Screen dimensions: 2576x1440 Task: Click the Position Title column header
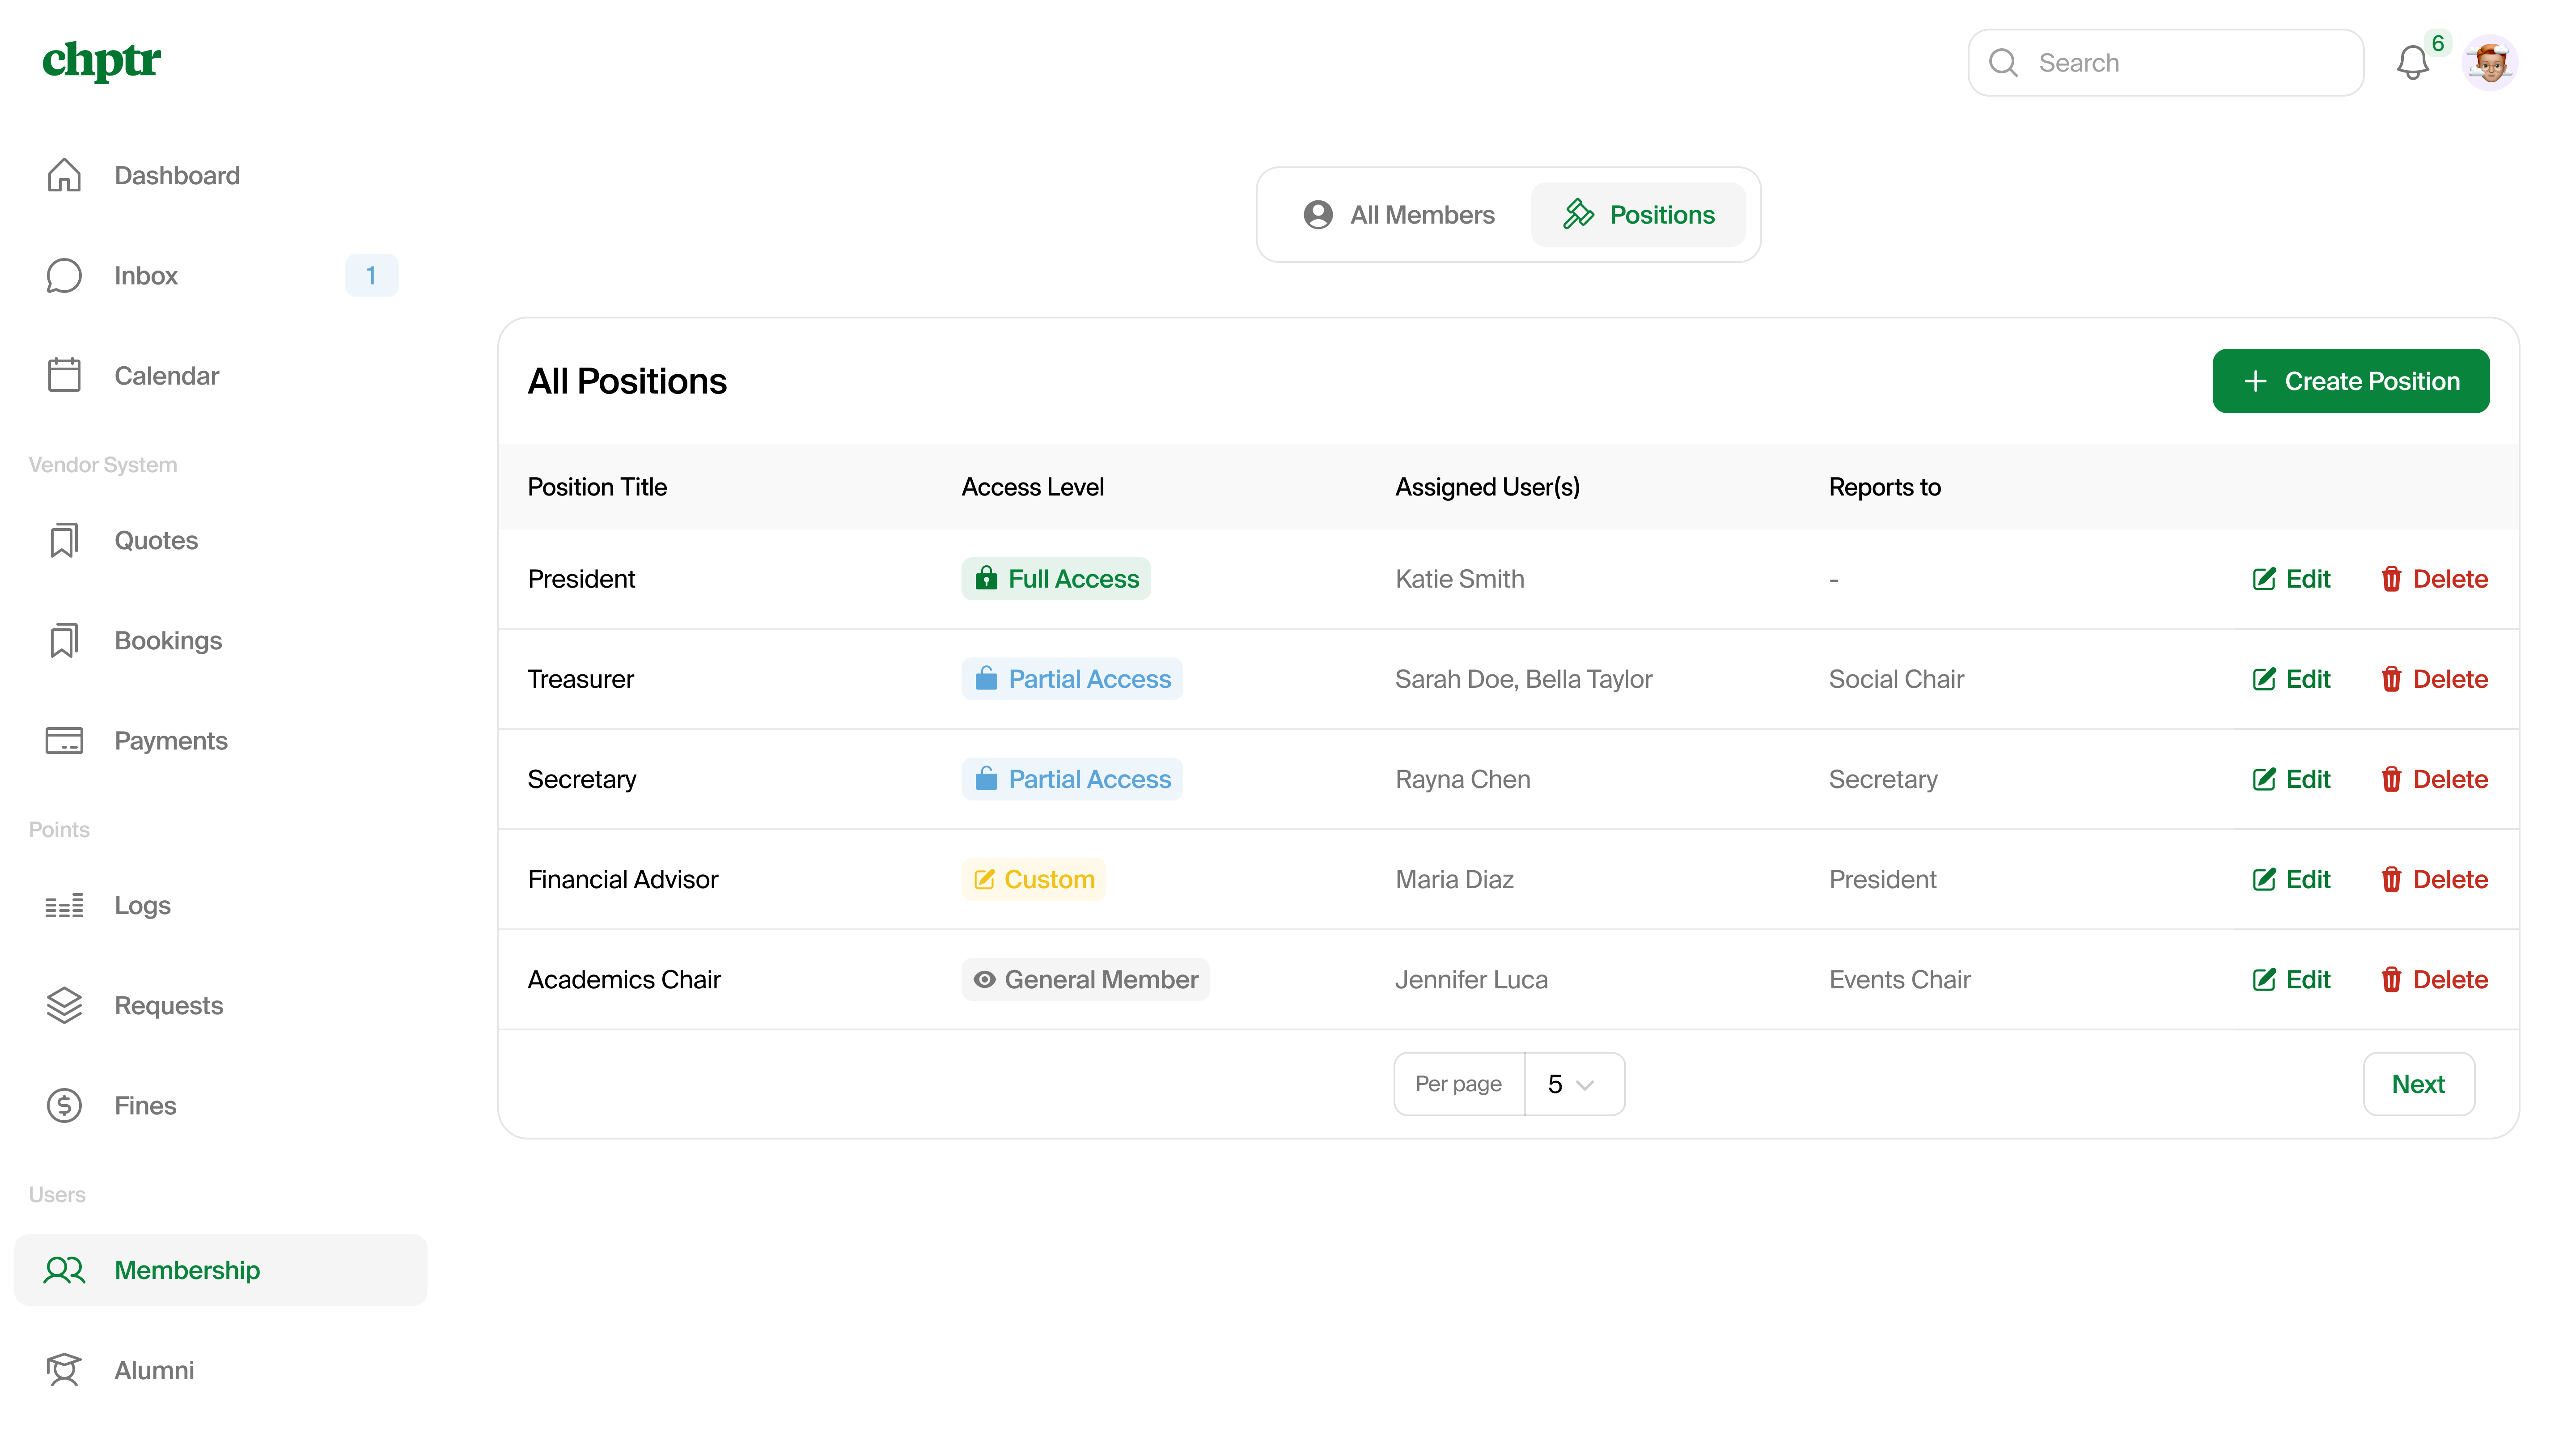[x=597, y=487]
